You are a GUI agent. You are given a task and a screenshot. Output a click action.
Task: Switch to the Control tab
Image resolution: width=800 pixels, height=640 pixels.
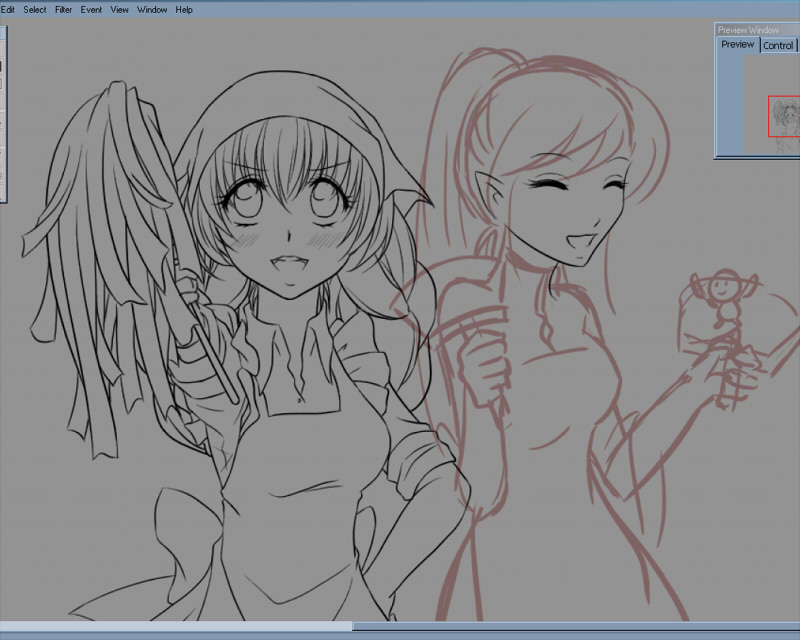(x=778, y=46)
